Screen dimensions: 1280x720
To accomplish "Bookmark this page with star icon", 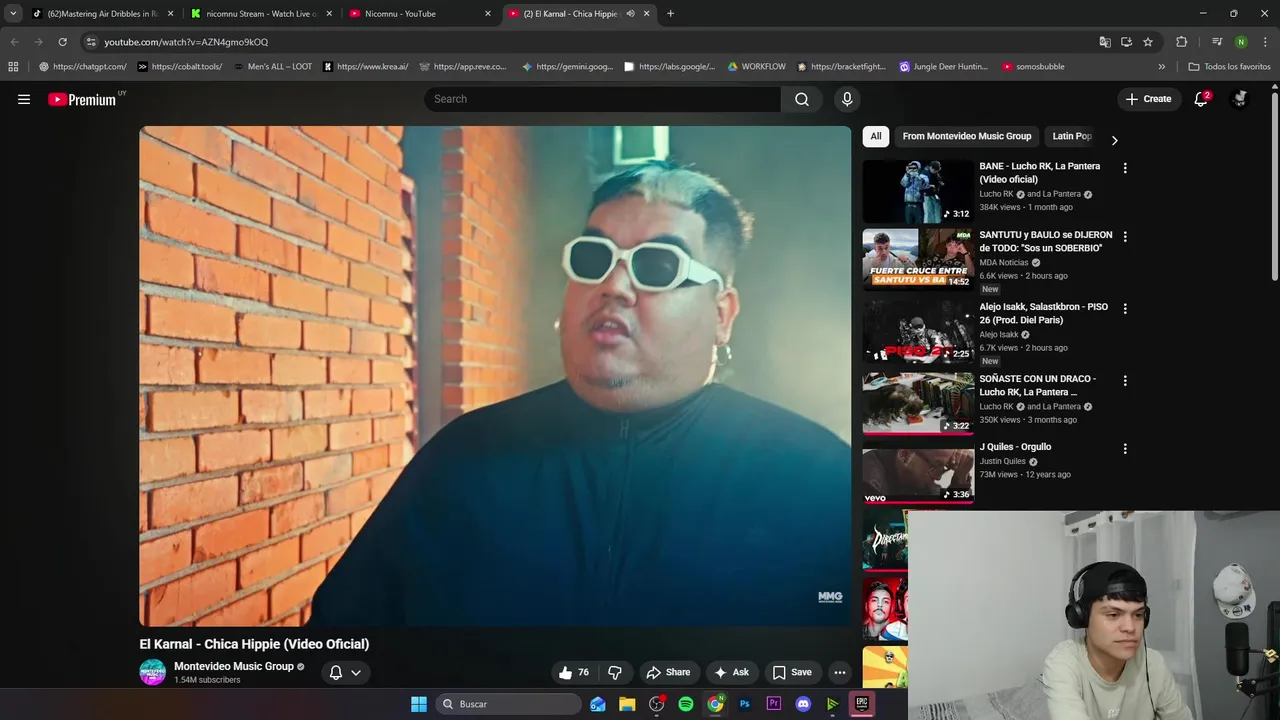I will tap(1148, 42).
